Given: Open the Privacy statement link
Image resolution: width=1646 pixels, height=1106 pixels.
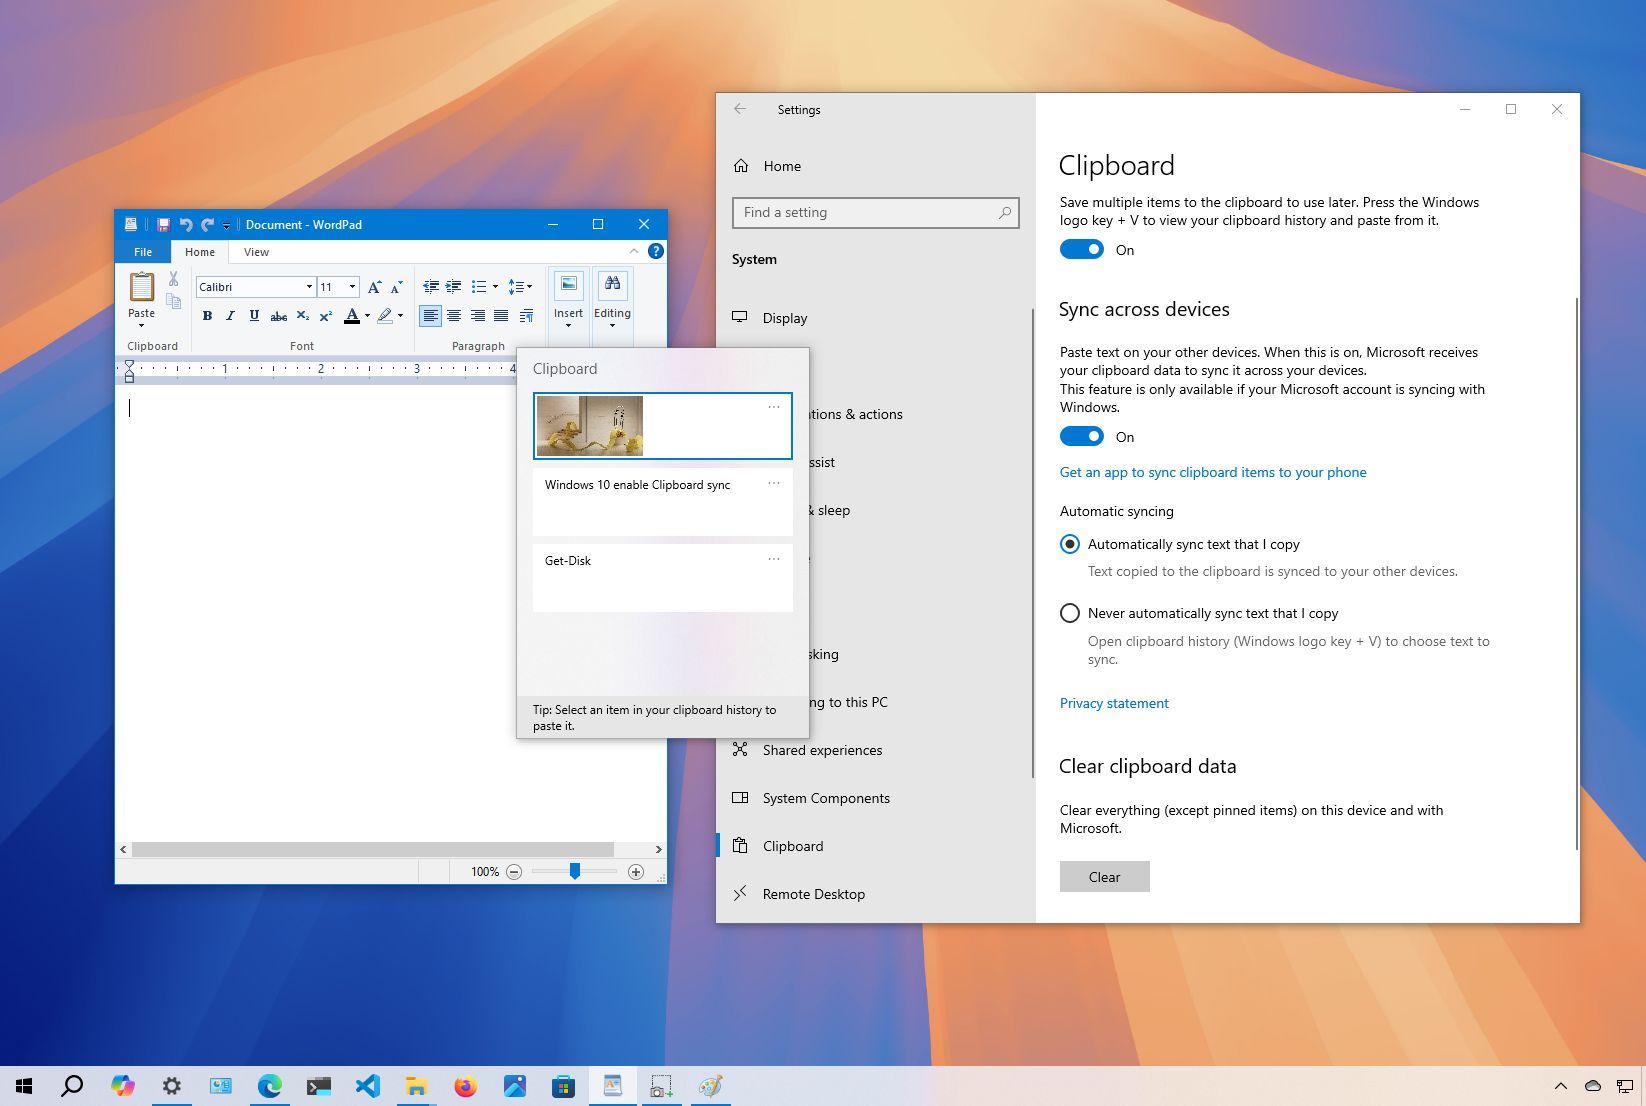Looking at the screenshot, I should (1113, 703).
